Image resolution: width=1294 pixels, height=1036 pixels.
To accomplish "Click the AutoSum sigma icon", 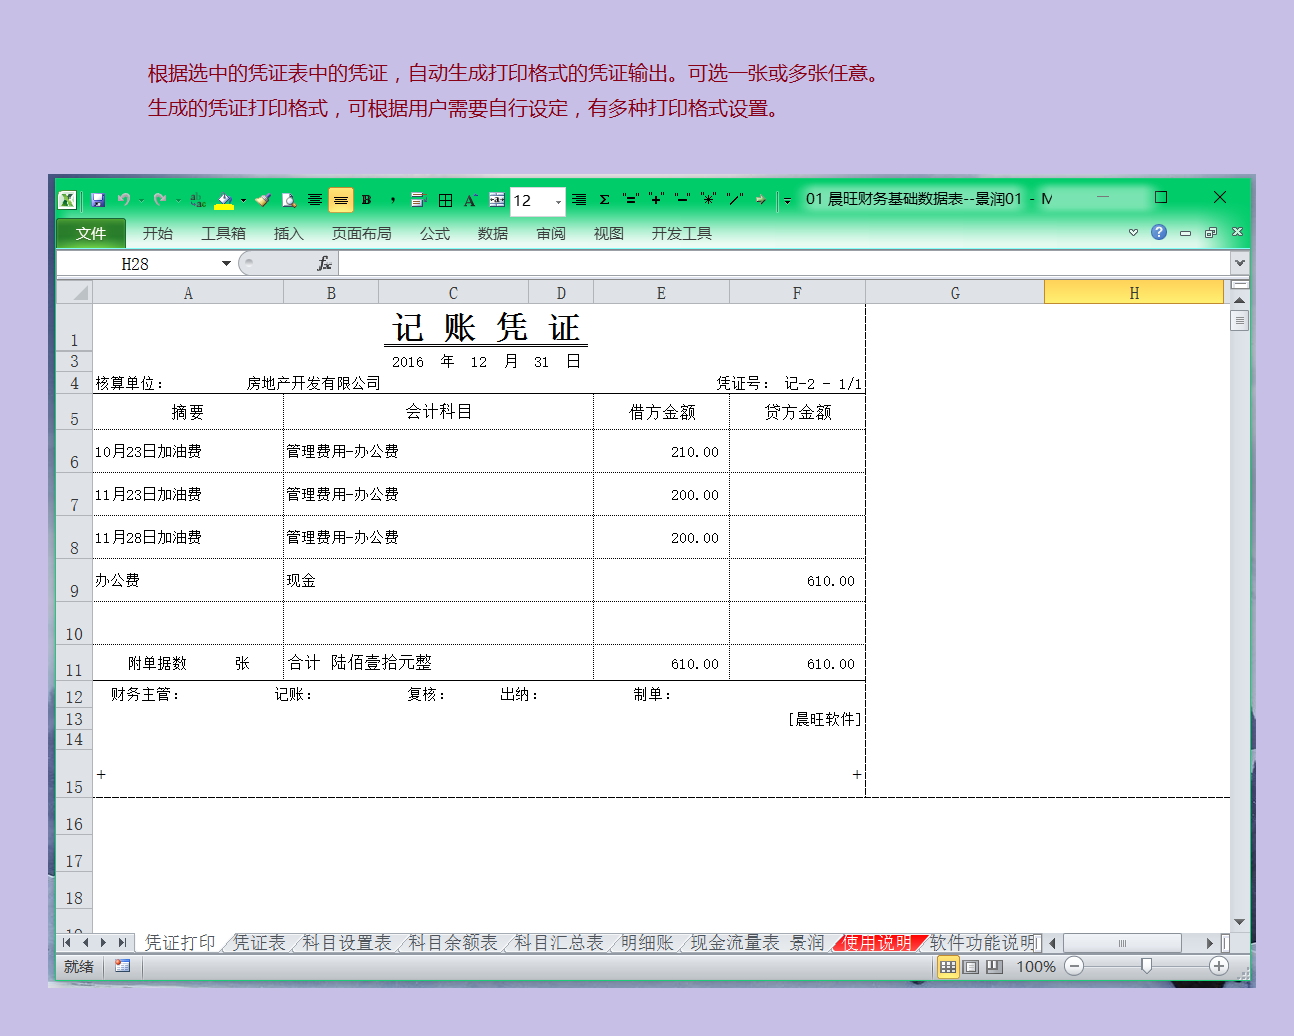I will point(604,200).
